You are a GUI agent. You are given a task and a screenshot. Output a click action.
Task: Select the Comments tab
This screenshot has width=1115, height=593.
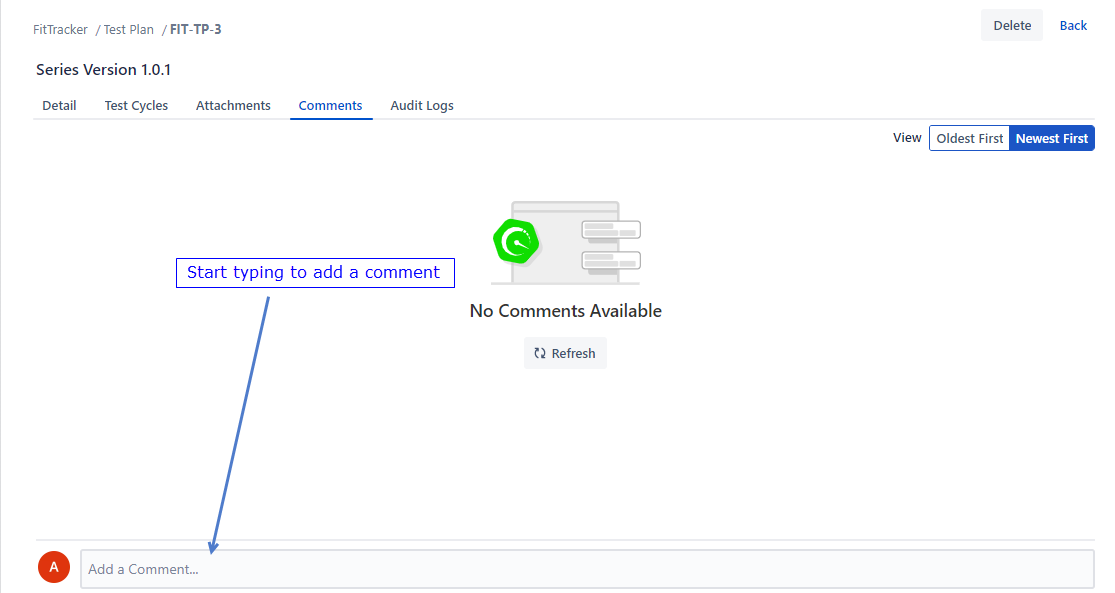(x=331, y=105)
